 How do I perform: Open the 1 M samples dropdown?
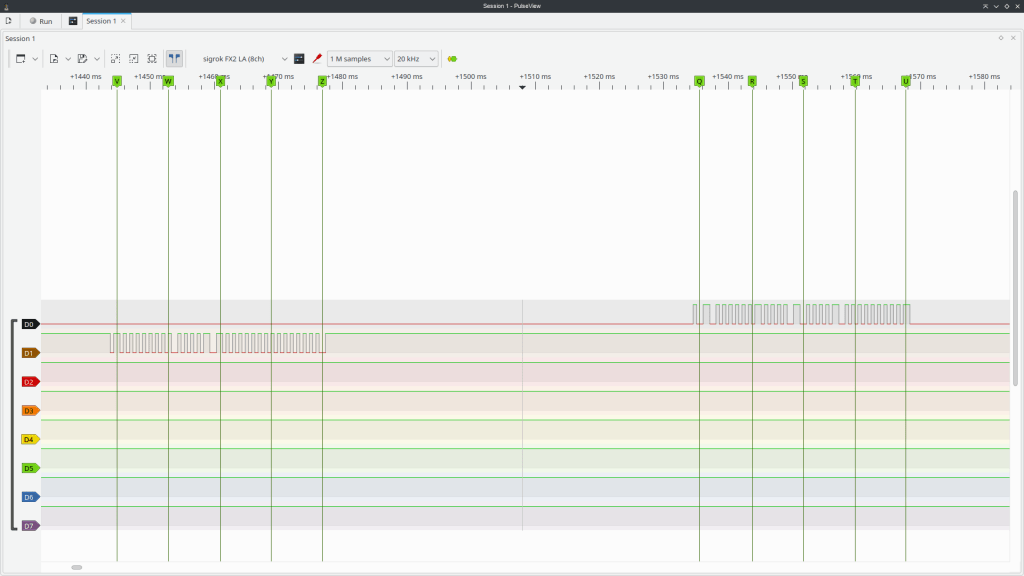coord(359,59)
